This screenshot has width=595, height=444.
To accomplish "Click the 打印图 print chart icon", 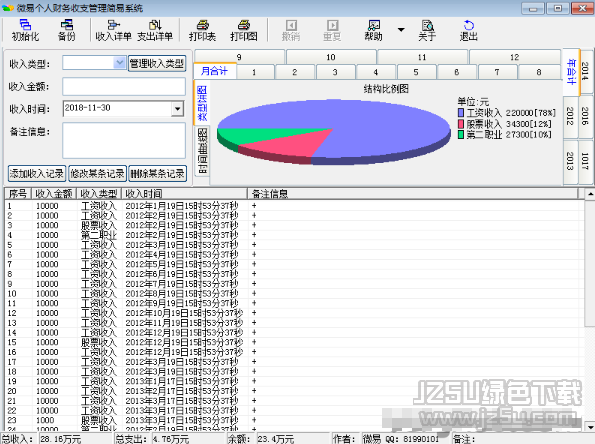I will (244, 30).
